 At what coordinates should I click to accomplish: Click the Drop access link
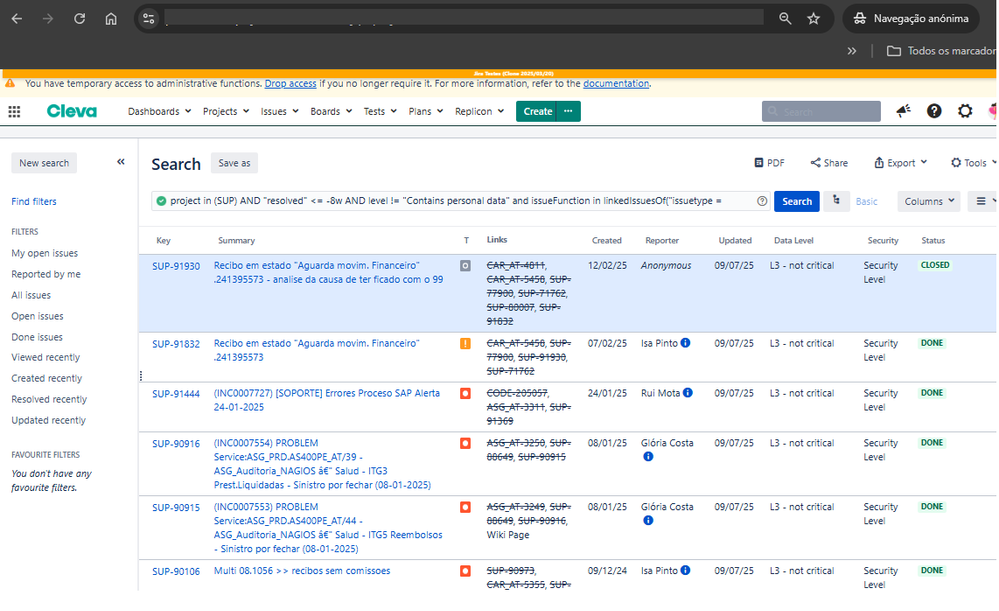[290, 84]
